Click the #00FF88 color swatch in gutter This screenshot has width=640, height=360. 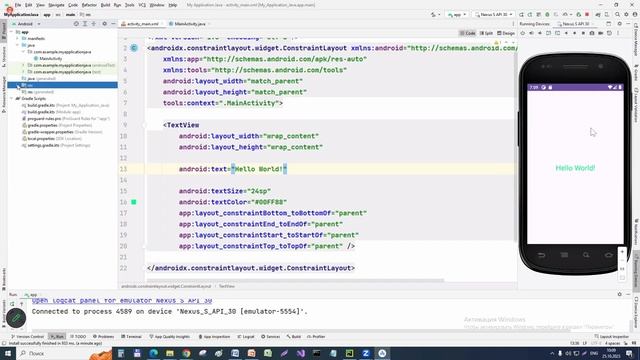pyautogui.click(x=133, y=202)
